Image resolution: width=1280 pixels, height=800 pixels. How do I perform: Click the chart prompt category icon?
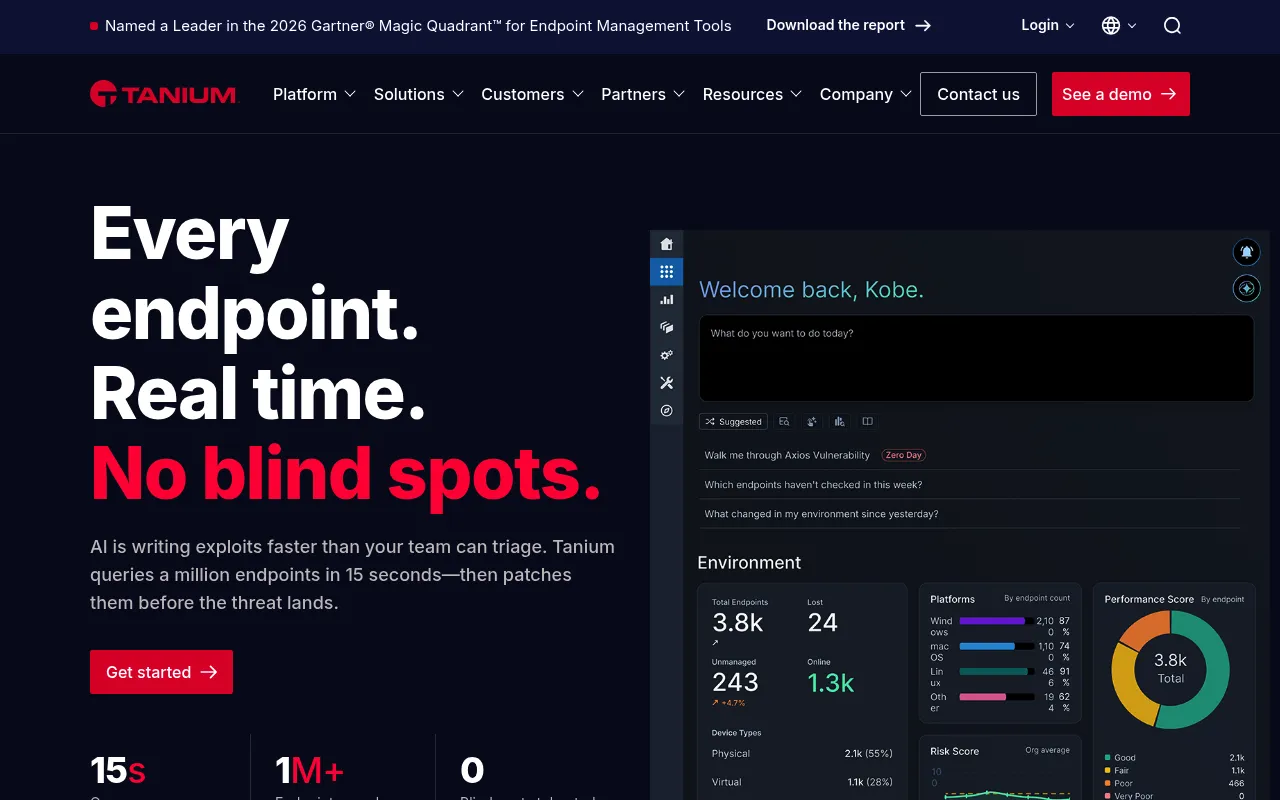click(840, 422)
